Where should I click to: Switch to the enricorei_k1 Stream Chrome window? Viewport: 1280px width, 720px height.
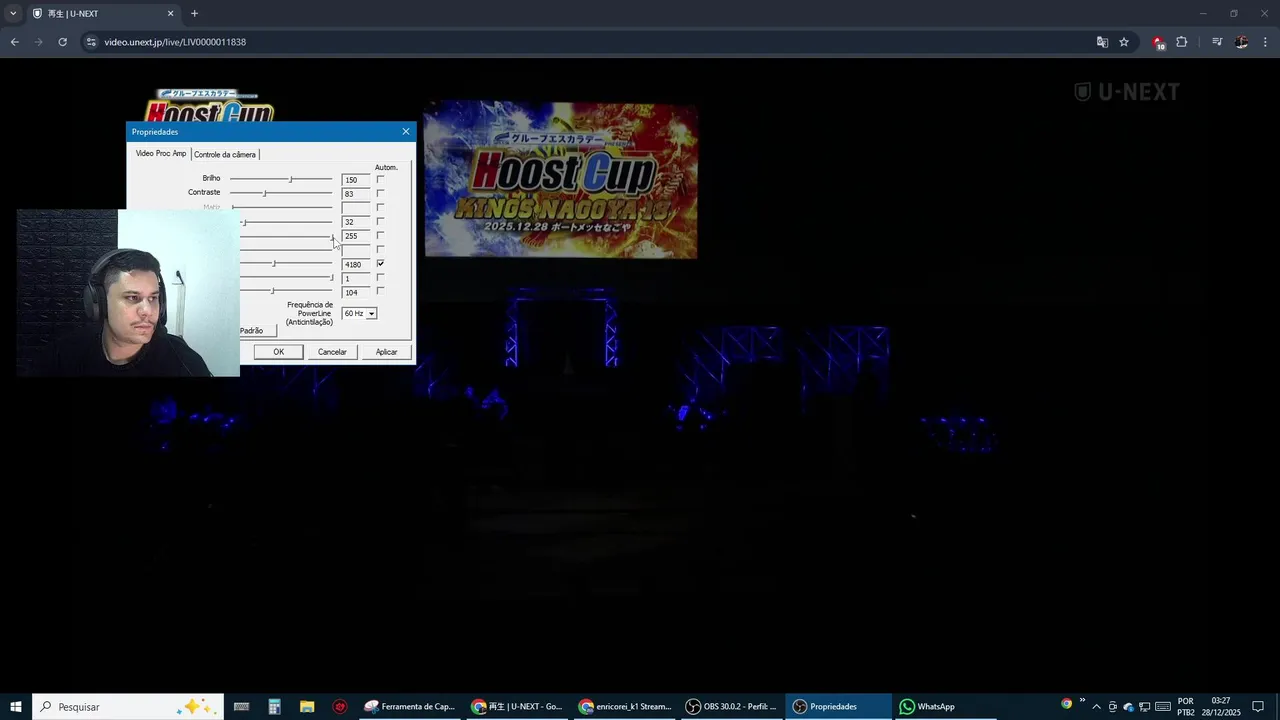click(x=625, y=706)
